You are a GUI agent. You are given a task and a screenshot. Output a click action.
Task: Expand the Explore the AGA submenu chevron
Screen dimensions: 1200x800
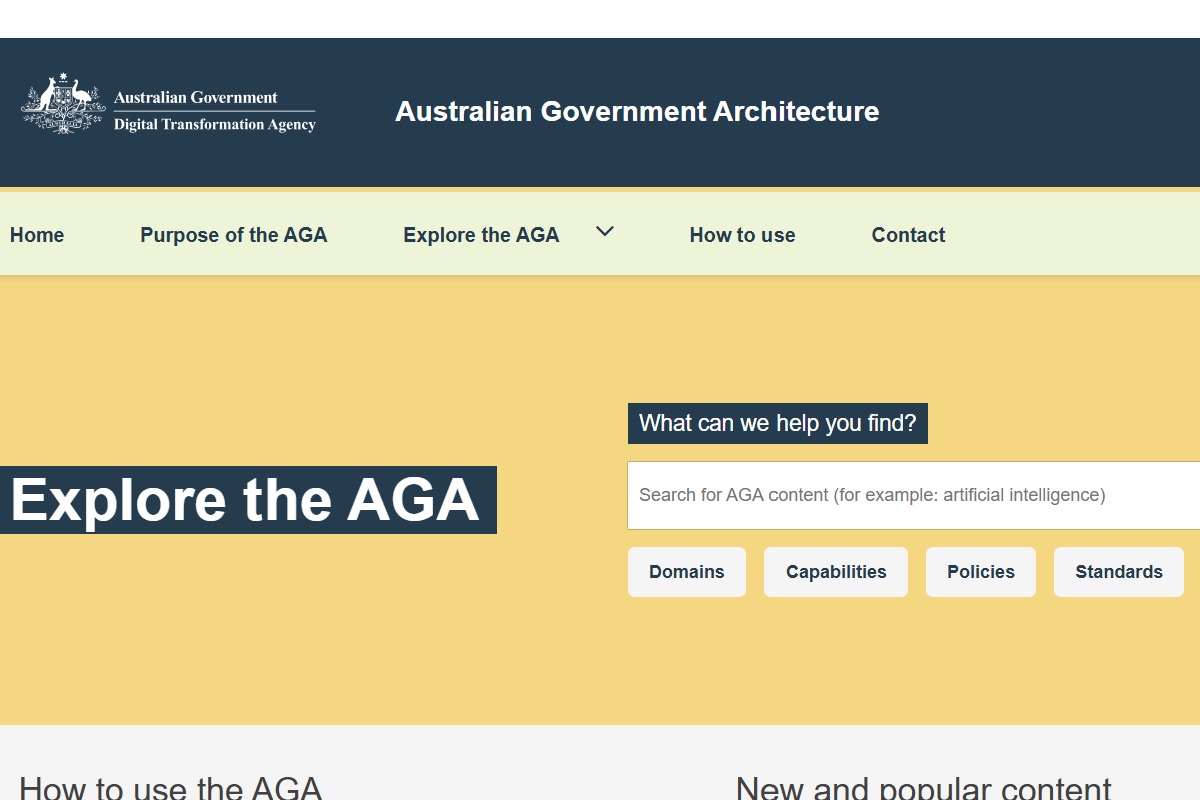(605, 232)
